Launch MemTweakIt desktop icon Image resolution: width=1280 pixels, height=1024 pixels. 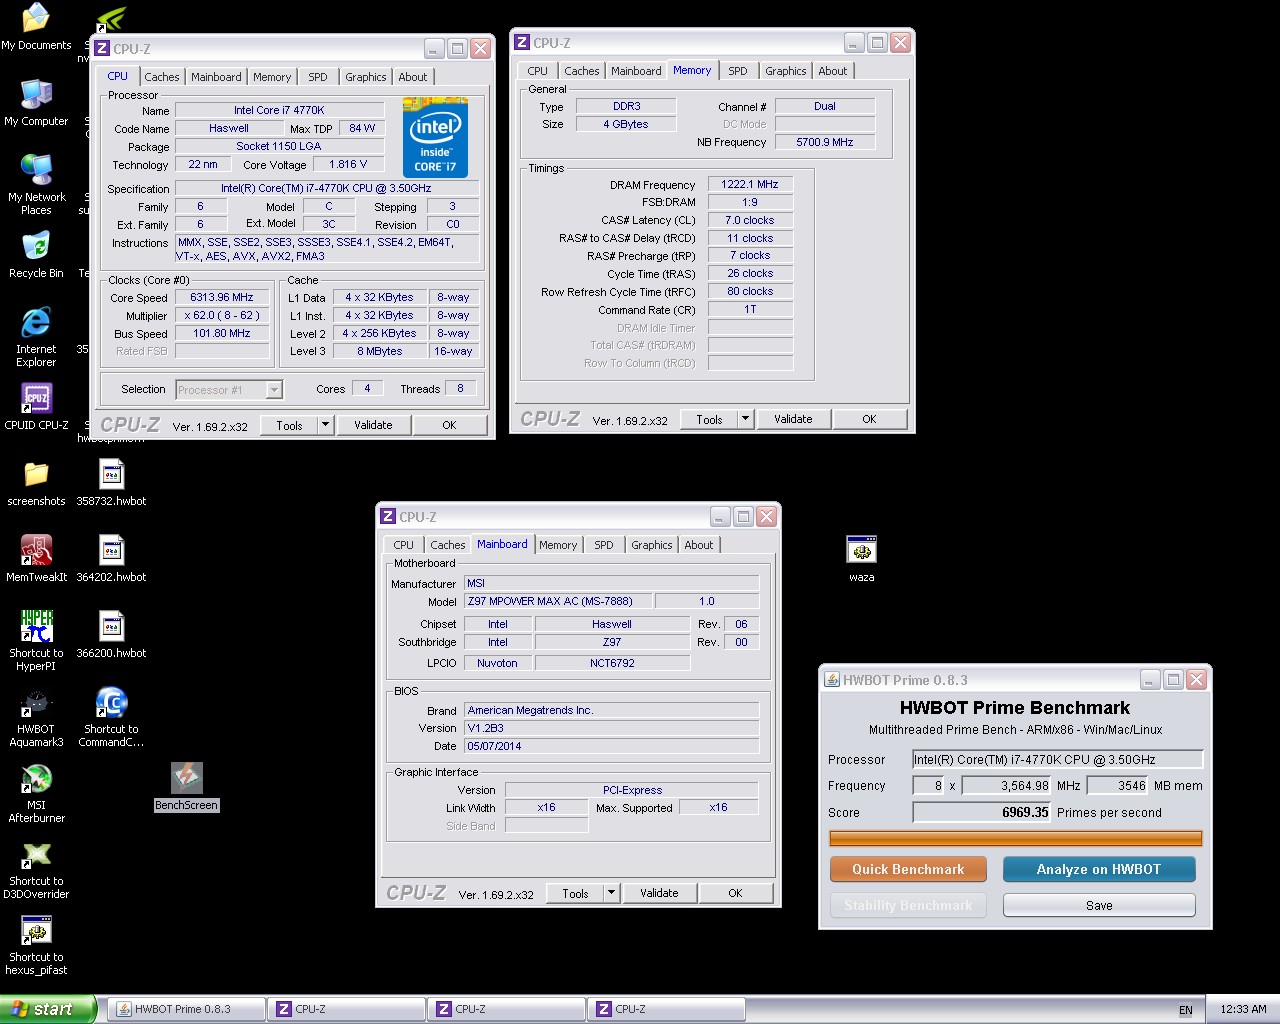click(x=36, y=558)
